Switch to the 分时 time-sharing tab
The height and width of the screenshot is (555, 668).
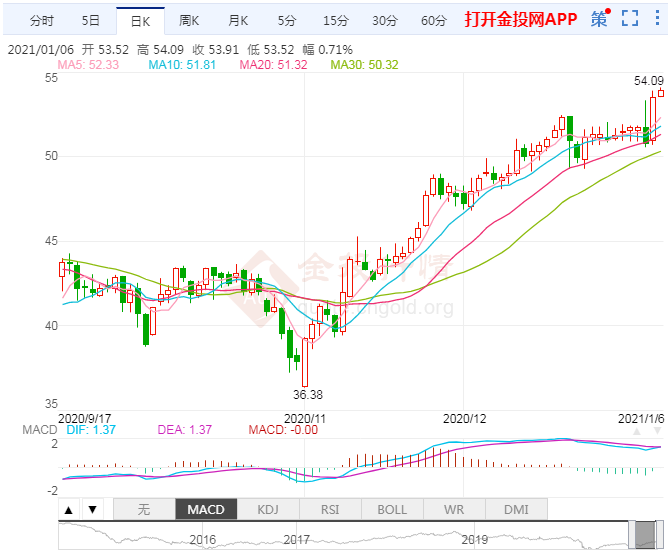(x=42, y=20)
